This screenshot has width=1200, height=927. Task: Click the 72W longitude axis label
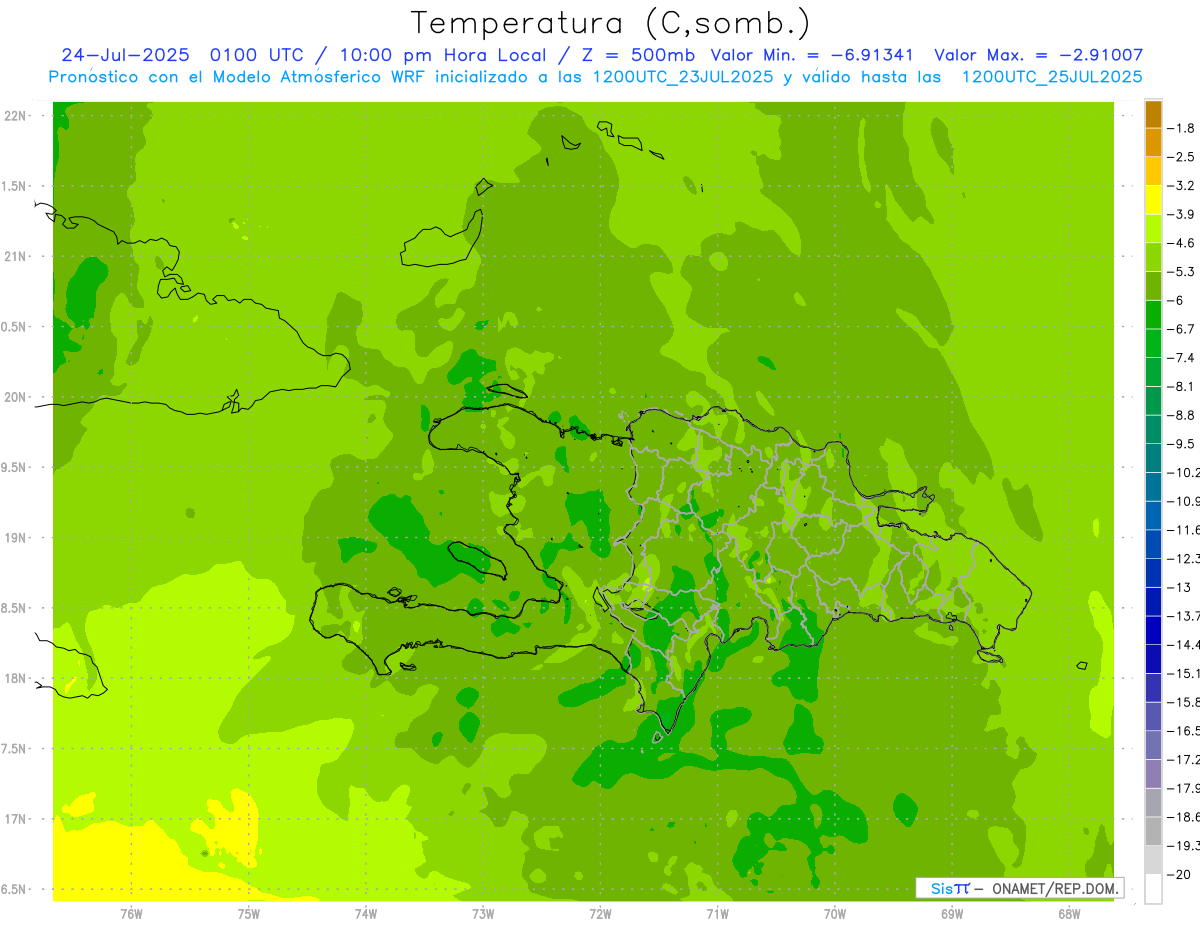pos(600,913)
